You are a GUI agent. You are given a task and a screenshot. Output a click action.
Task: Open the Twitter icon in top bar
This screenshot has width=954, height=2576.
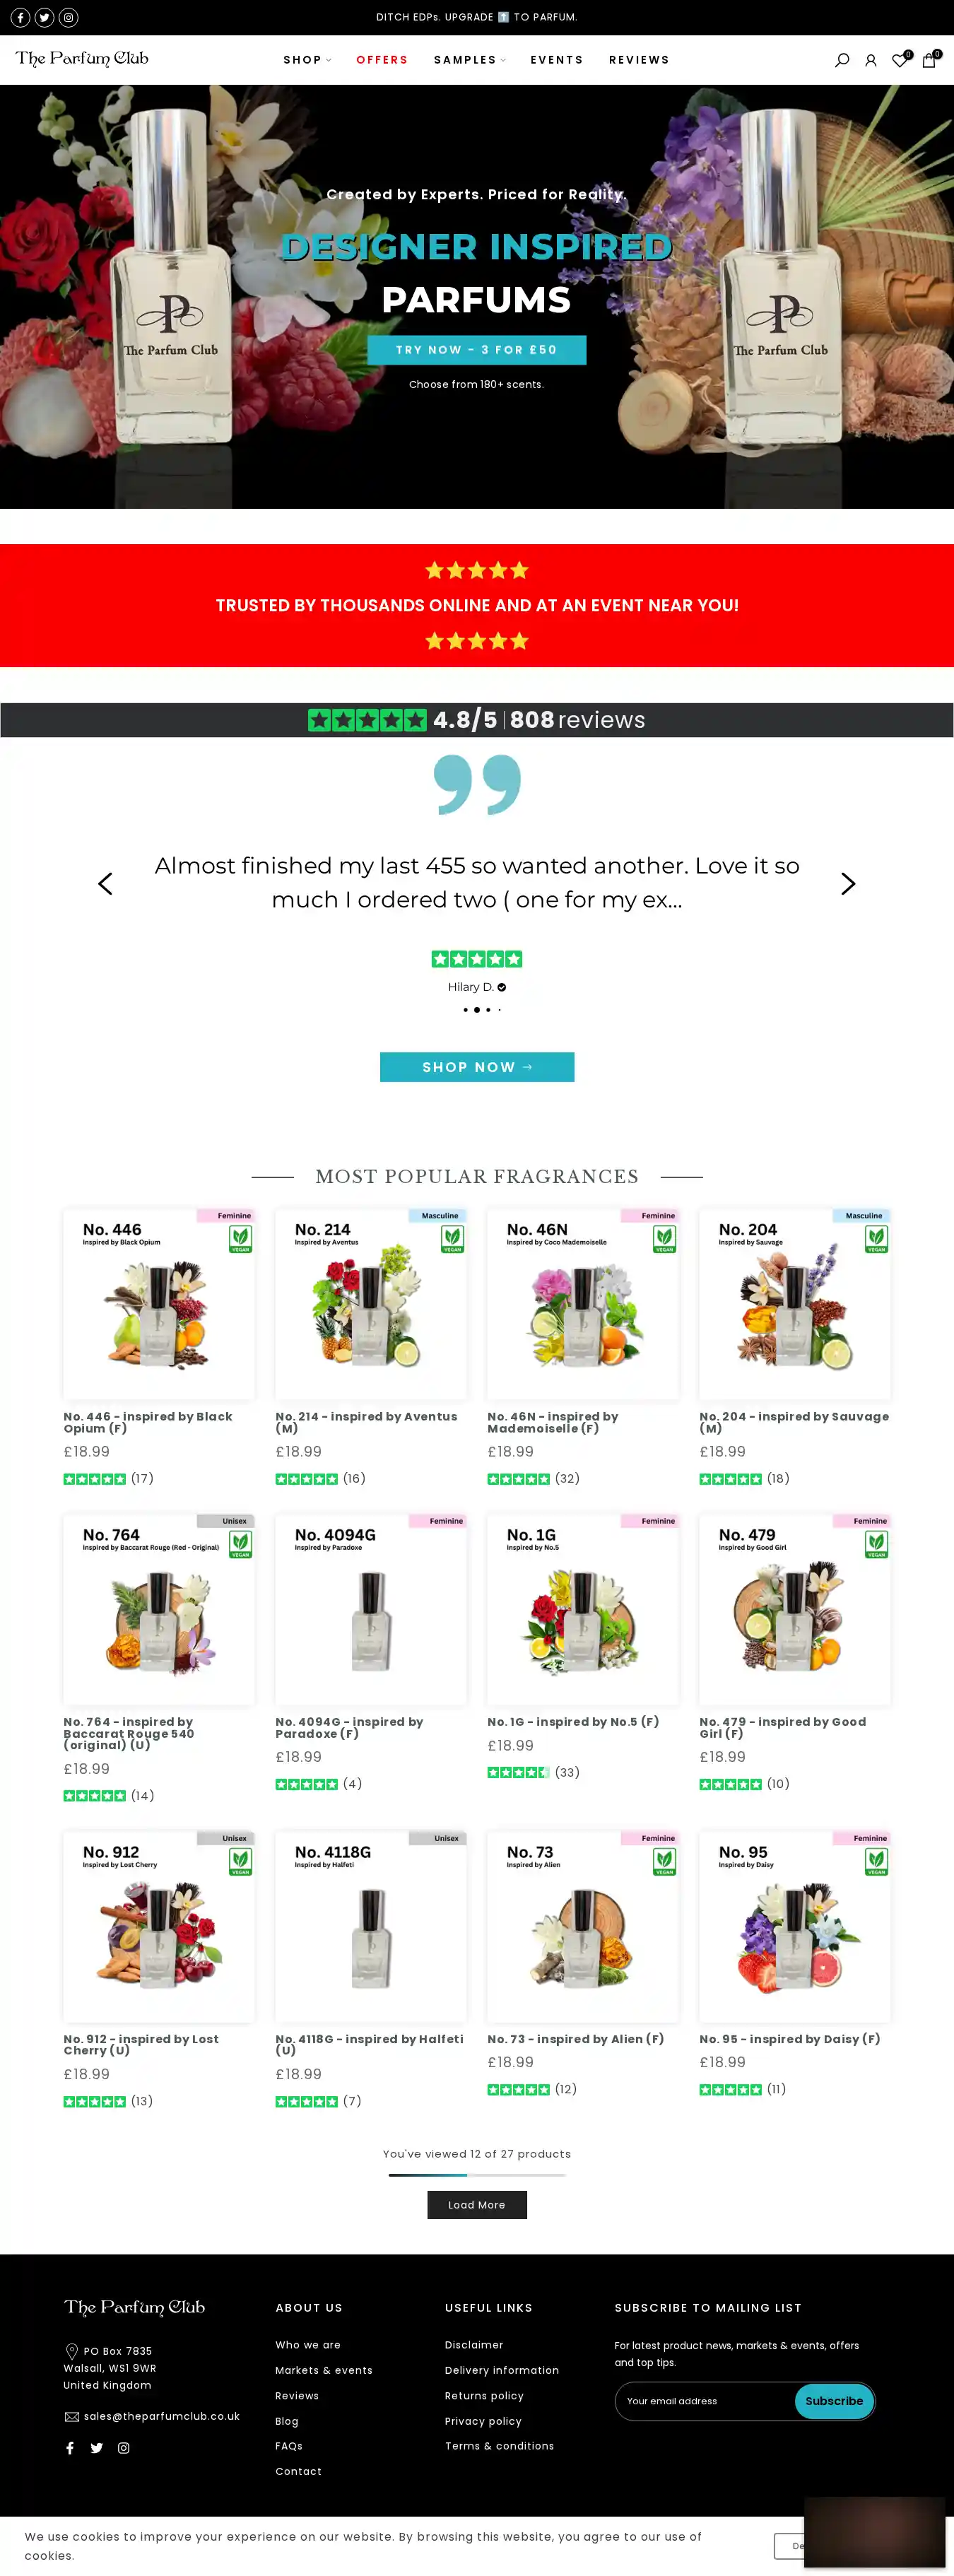tap(44, 17)
